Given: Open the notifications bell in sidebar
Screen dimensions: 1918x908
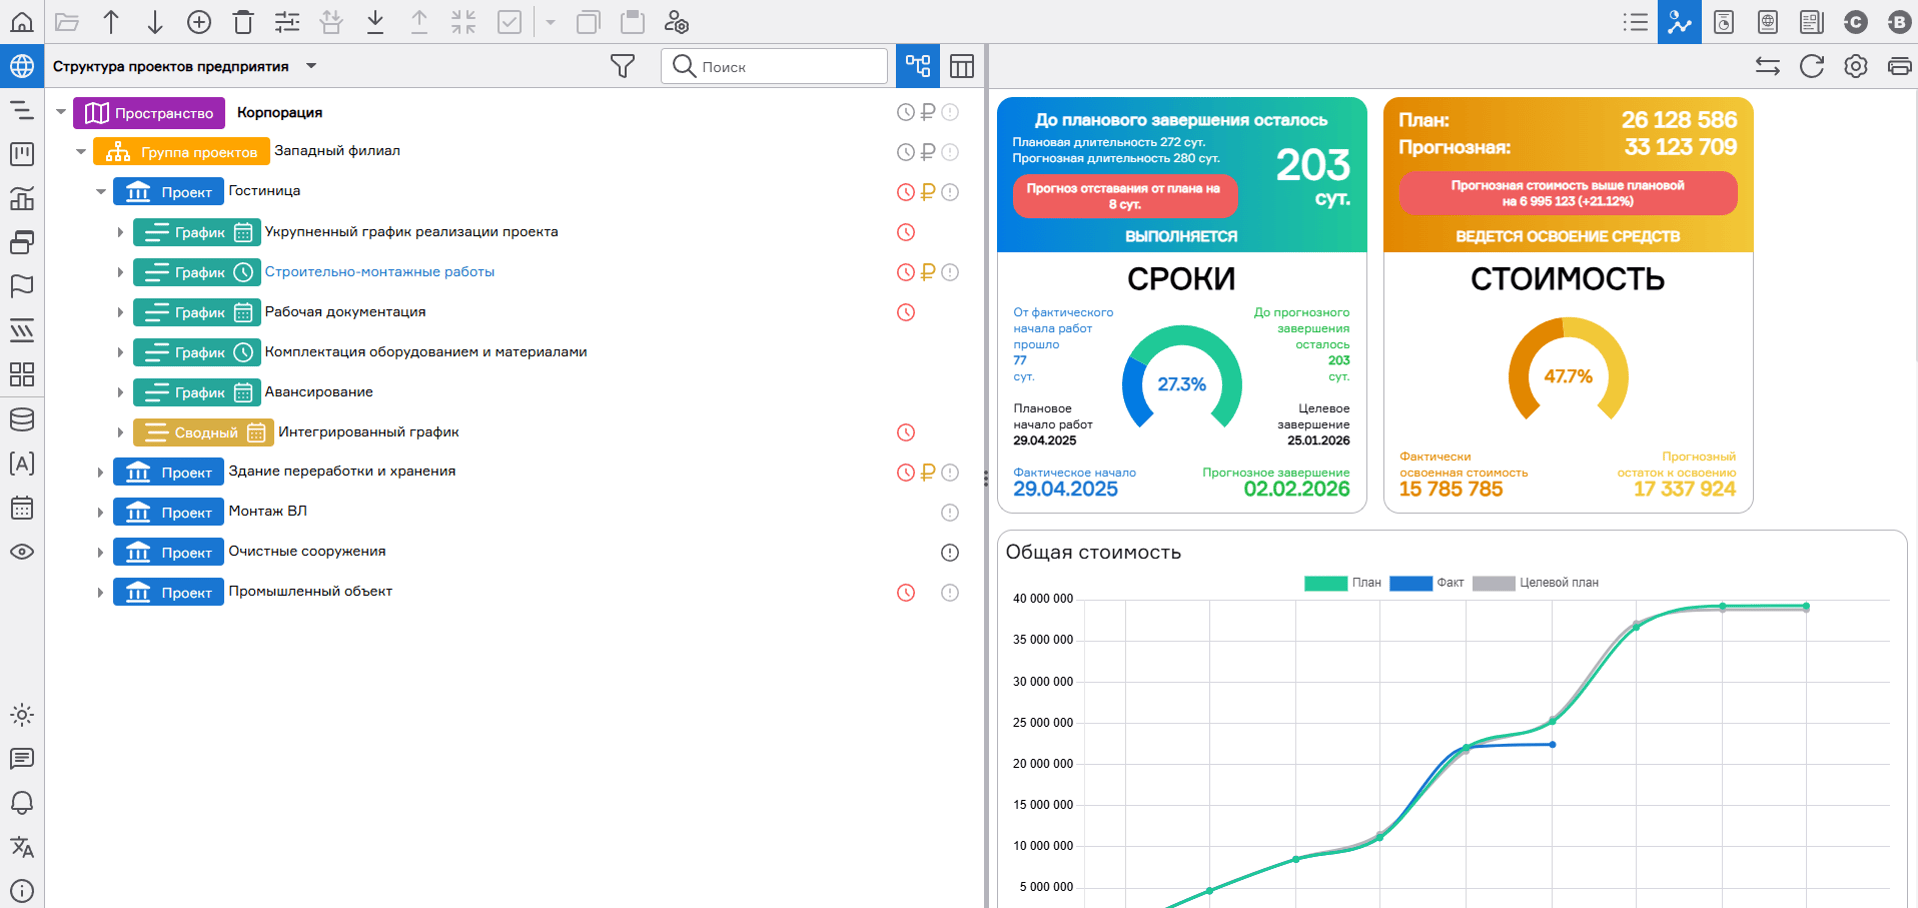Looking at the screenshot, I should pos(22,803).
